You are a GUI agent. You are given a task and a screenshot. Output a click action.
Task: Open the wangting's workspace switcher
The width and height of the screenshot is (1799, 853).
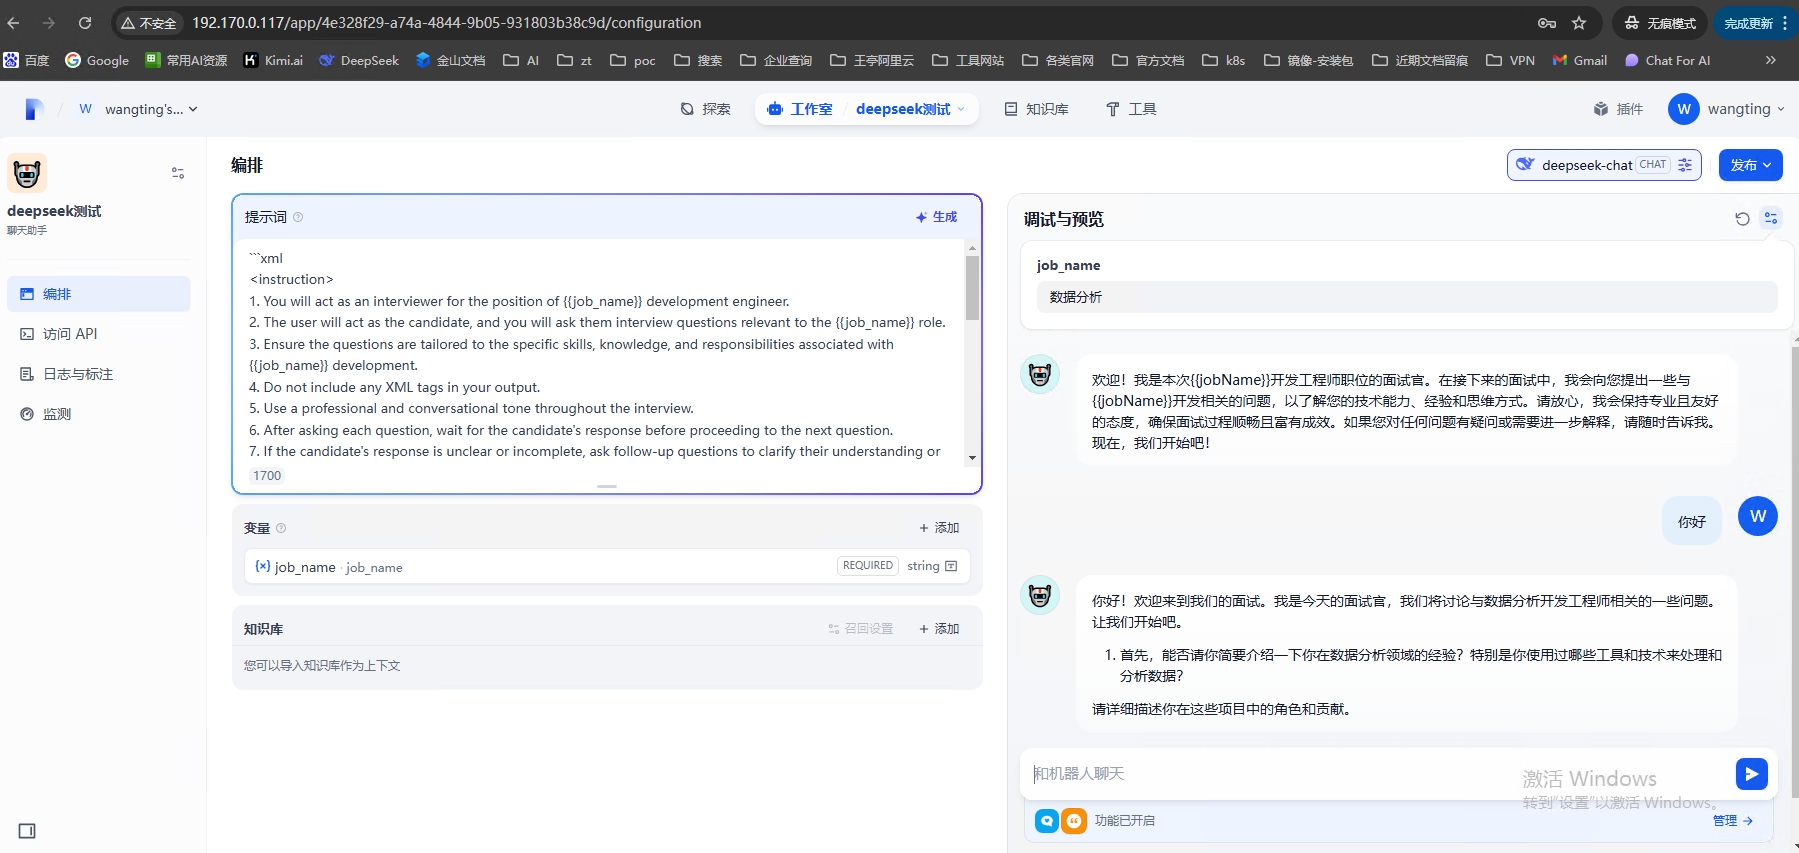[x=138, y=109]
